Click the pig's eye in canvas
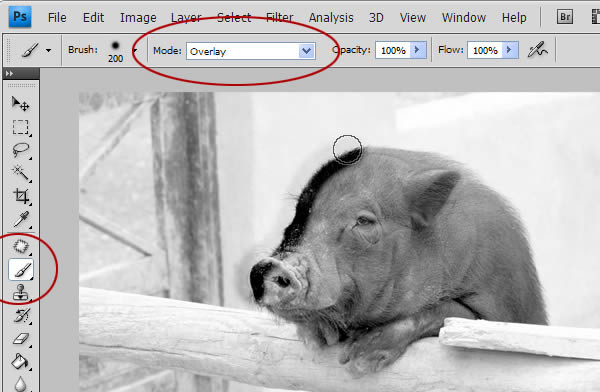This screenshot has width=600, height=392. (x=365, y=221)
